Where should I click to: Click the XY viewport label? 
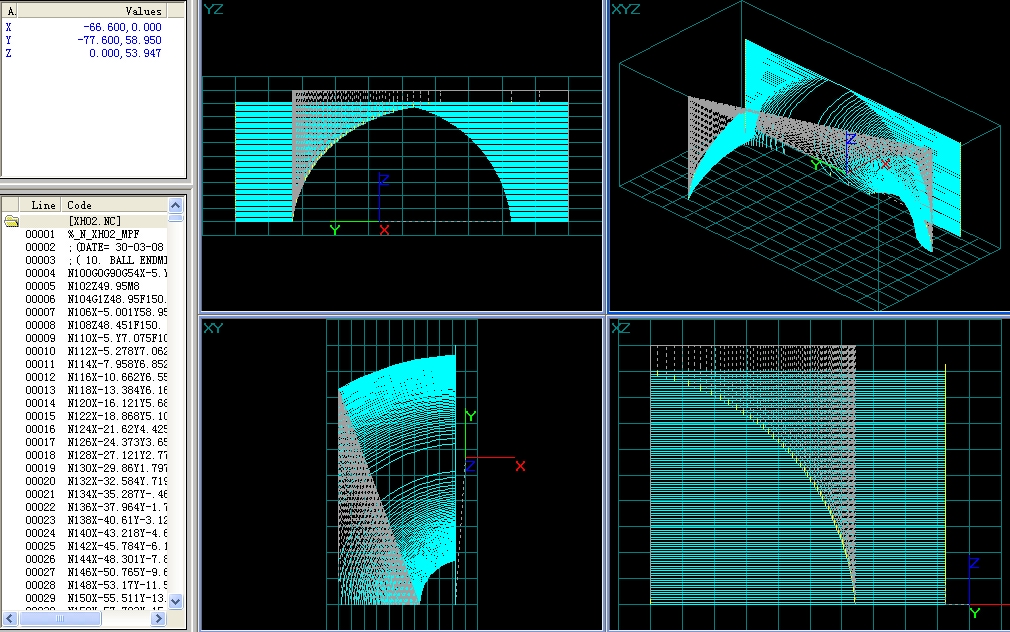coord(213,328)
